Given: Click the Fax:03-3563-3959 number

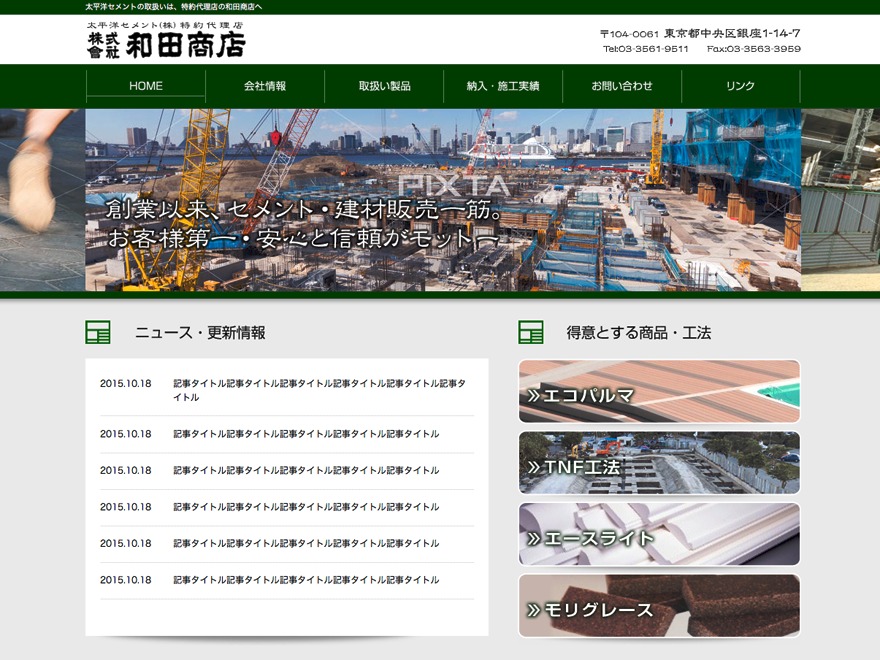Looking at the screenshot, I should coord(754,49).
